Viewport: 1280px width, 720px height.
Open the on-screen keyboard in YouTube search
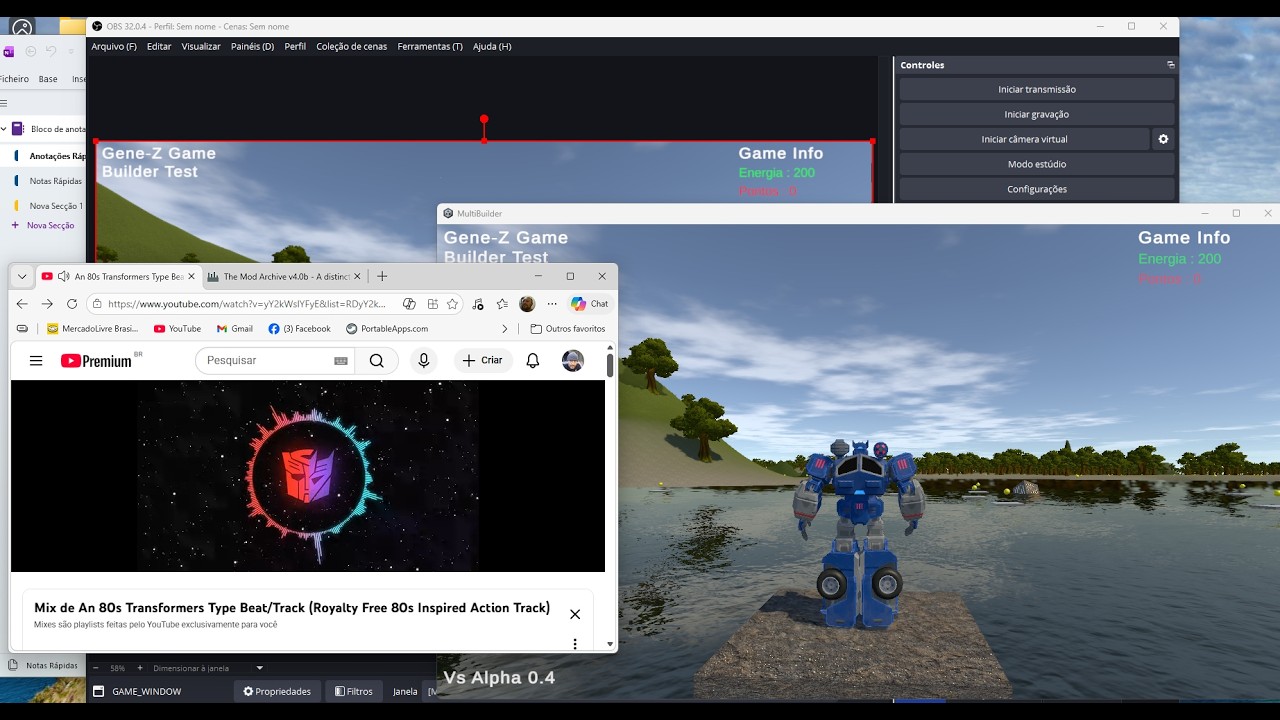341,361
